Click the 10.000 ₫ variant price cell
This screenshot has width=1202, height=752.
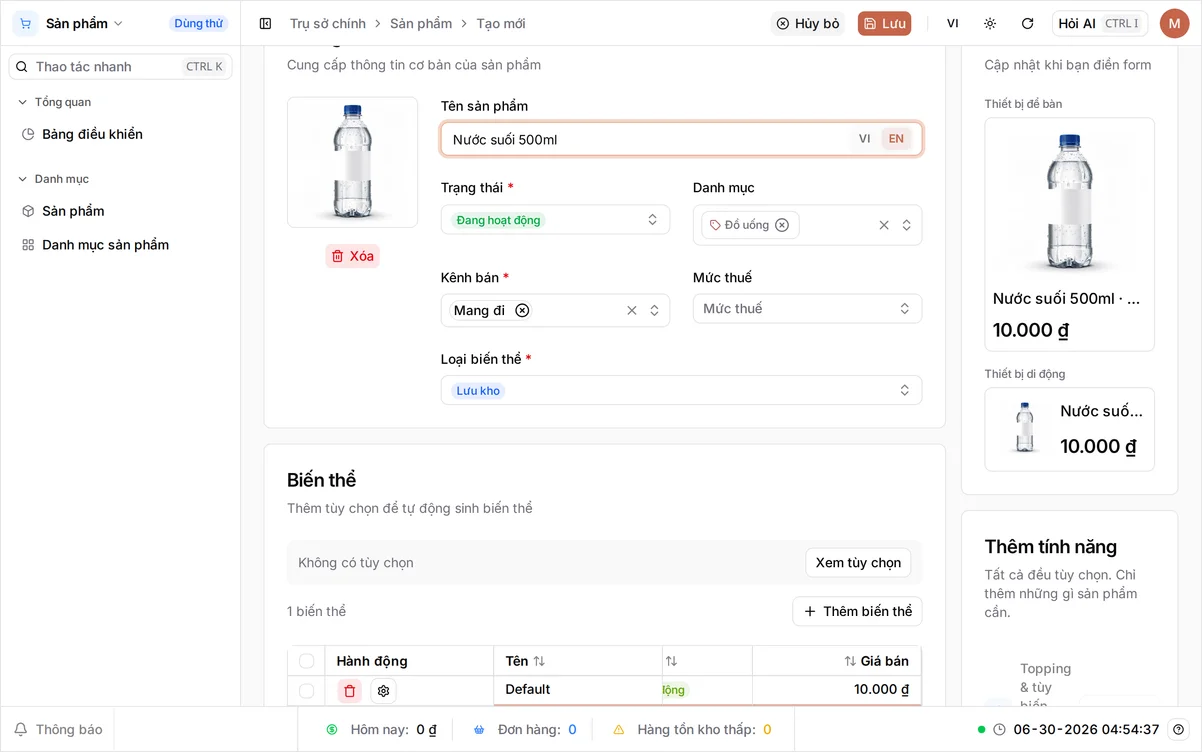click(x=836, y=689)
